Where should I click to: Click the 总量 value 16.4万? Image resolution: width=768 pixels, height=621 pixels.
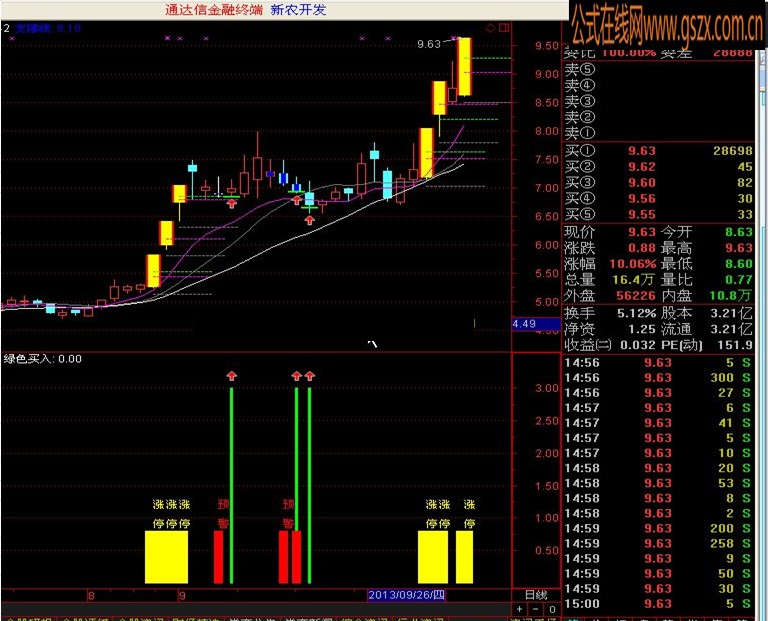(x=633, y=280)
